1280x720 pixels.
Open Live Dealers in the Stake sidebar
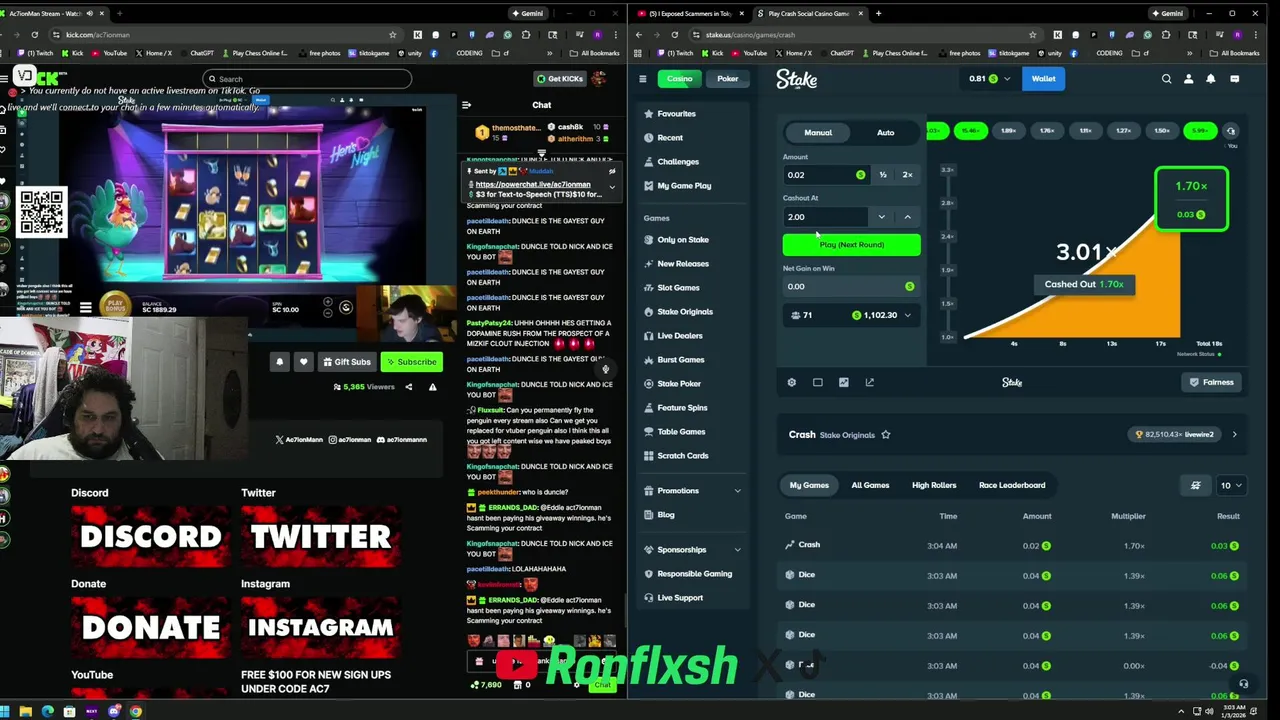click(680, 336)
